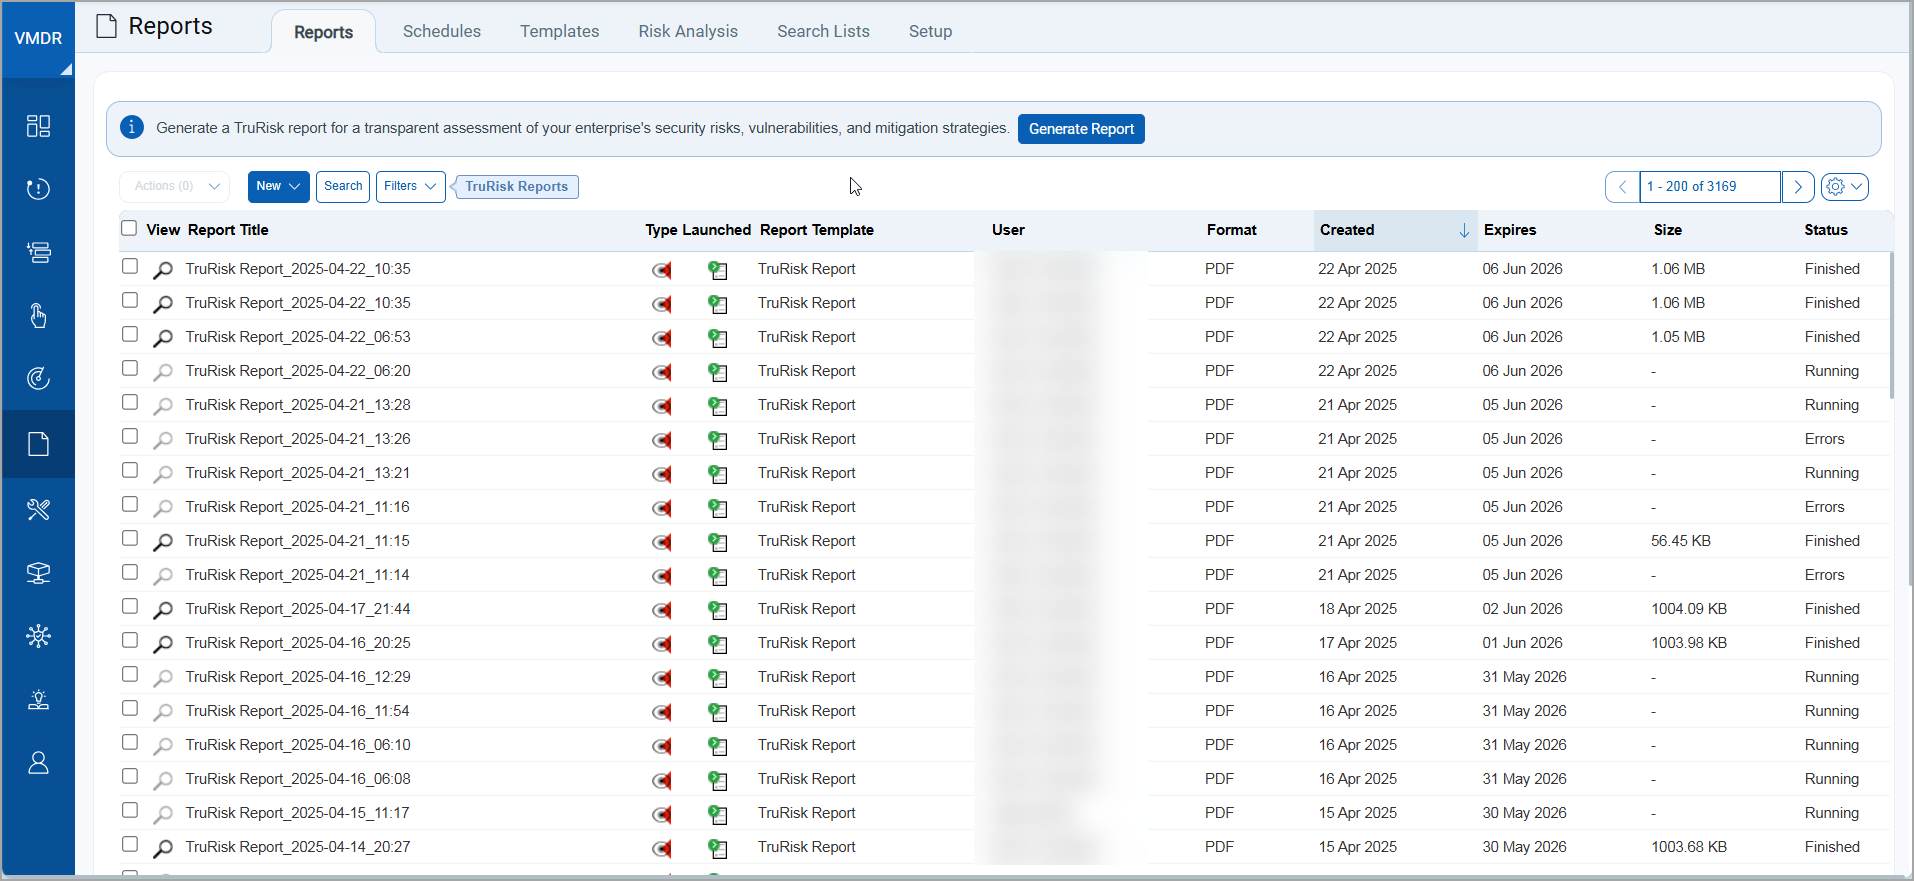Sort by Status column header
This screenshot has height=881, width=1914.
(1826, 230)
